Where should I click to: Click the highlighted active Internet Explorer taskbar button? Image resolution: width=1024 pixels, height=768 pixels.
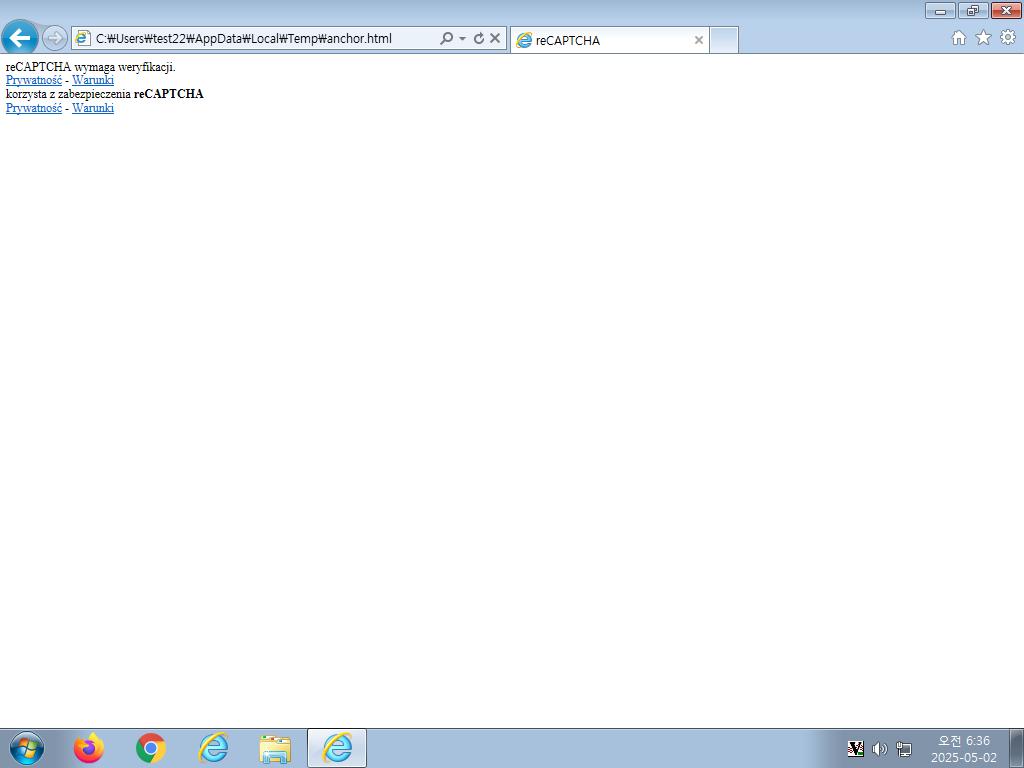pyautogui.click(x=337, y=748)
